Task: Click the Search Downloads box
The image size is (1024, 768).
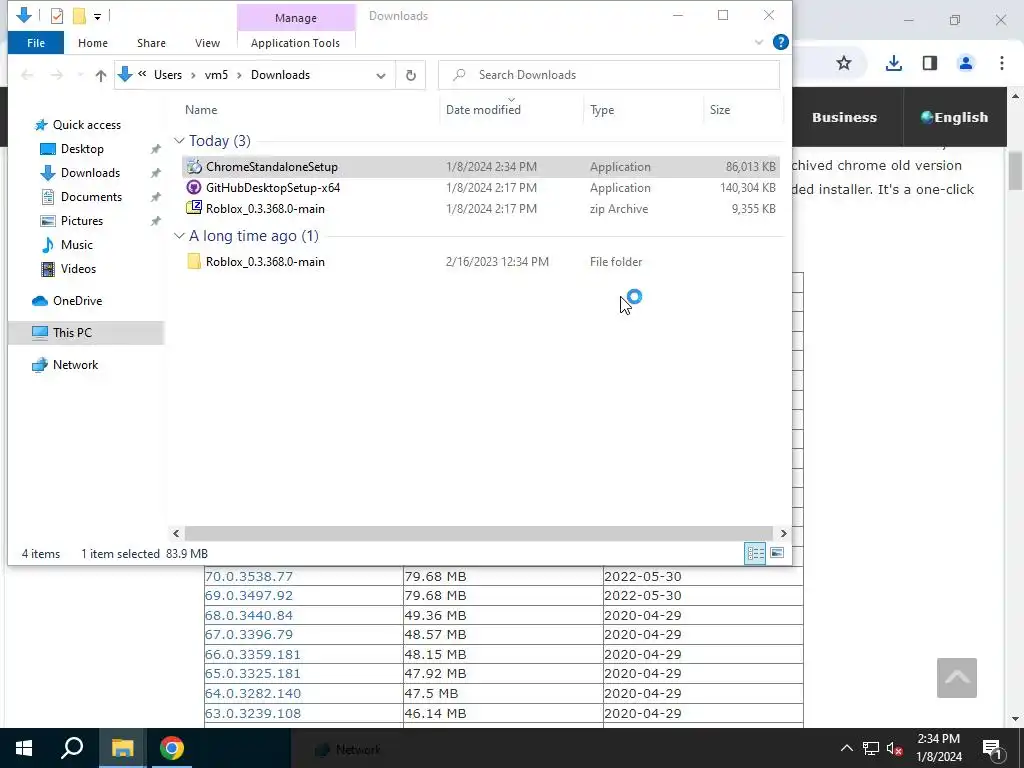Action: (609, 75)
